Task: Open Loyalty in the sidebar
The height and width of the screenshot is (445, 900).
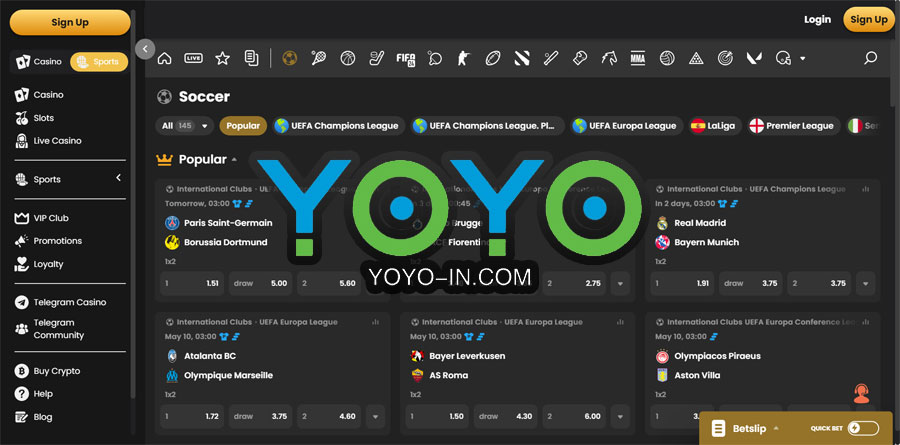Action: [48, 264]
